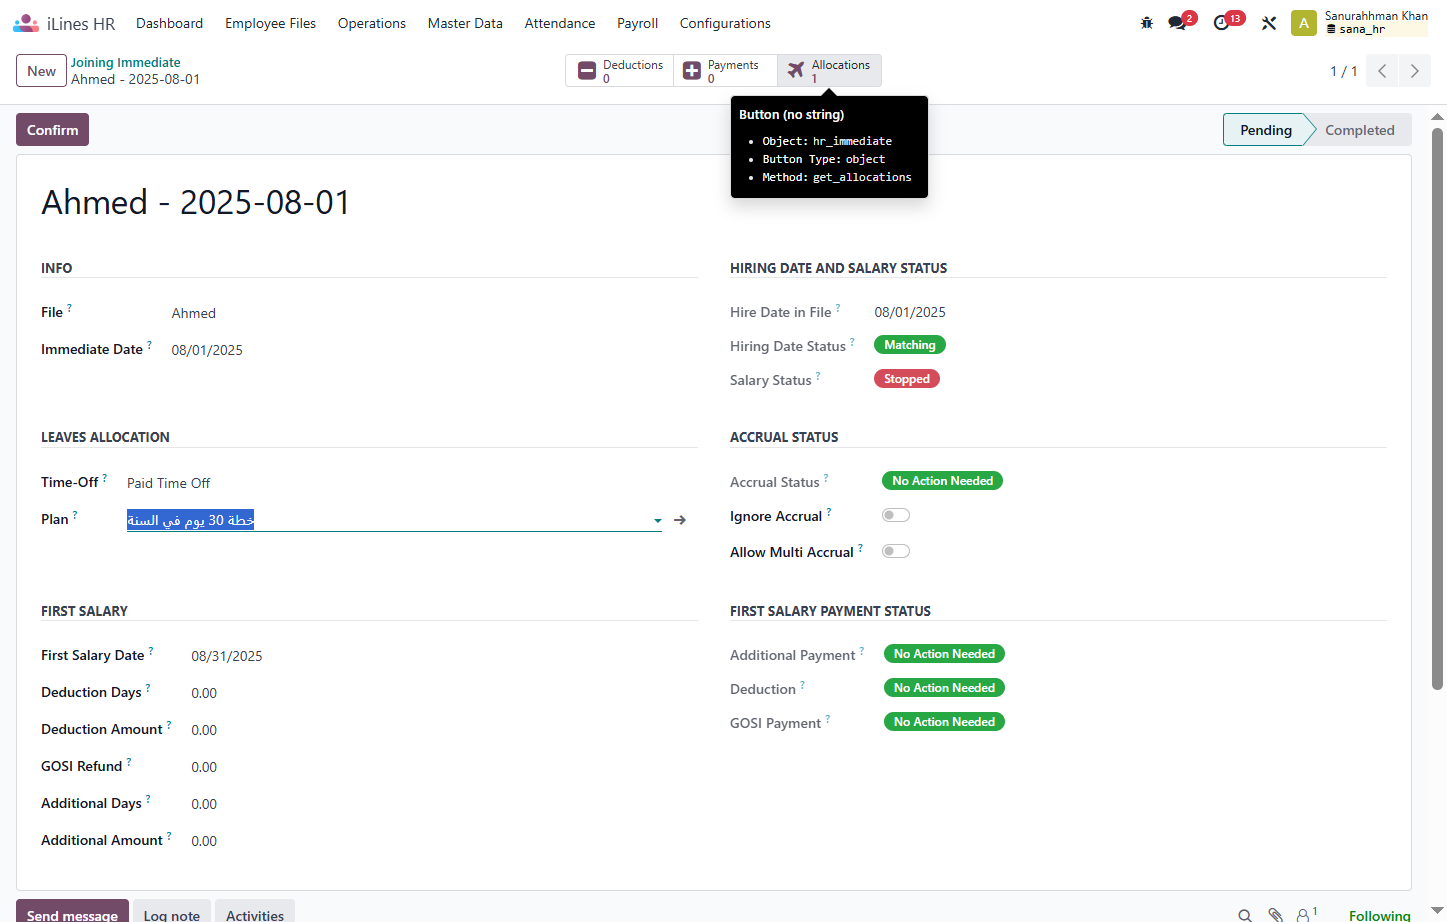The width and height of the screenshot is (1447, 922).
Task: Open the debug bug icon menu
Action: [x=1147, y=23]
